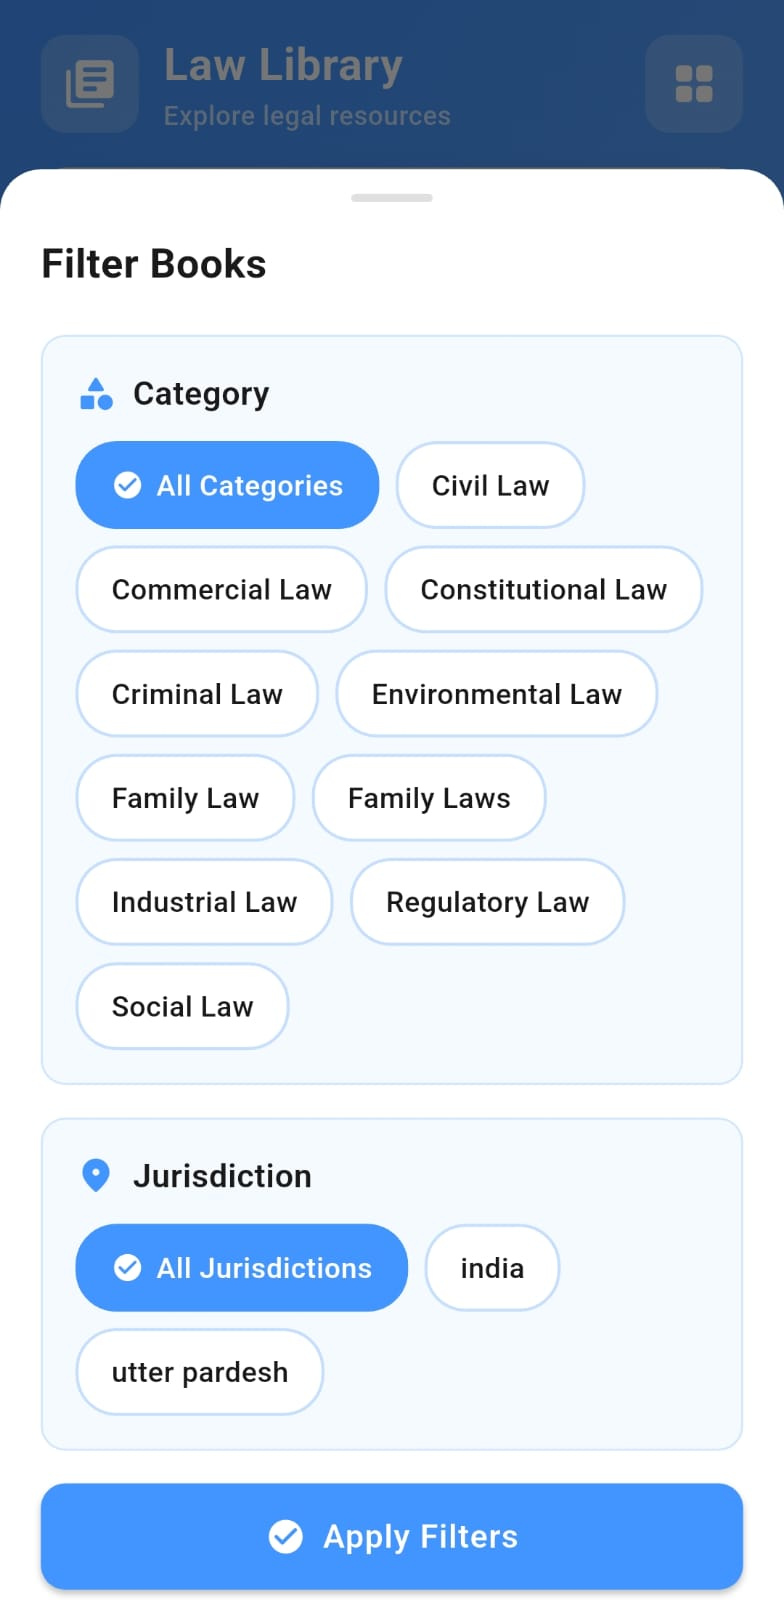
Task: Select the Family Laws chip
Action: pos(429,798)
